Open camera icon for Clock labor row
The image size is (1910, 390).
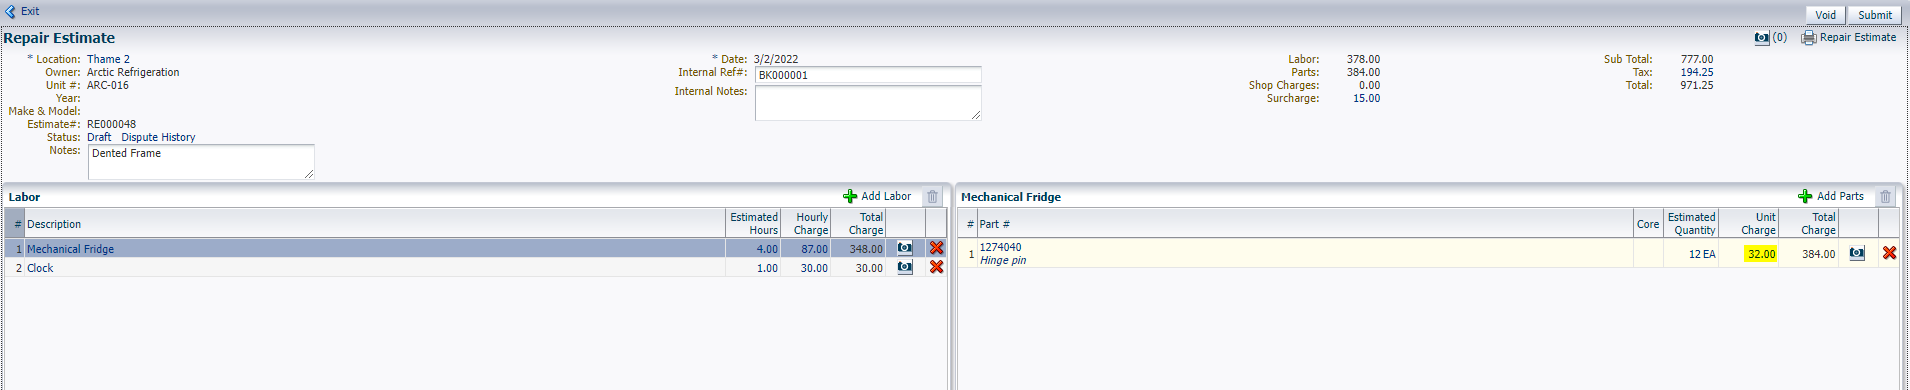(905, 267)
